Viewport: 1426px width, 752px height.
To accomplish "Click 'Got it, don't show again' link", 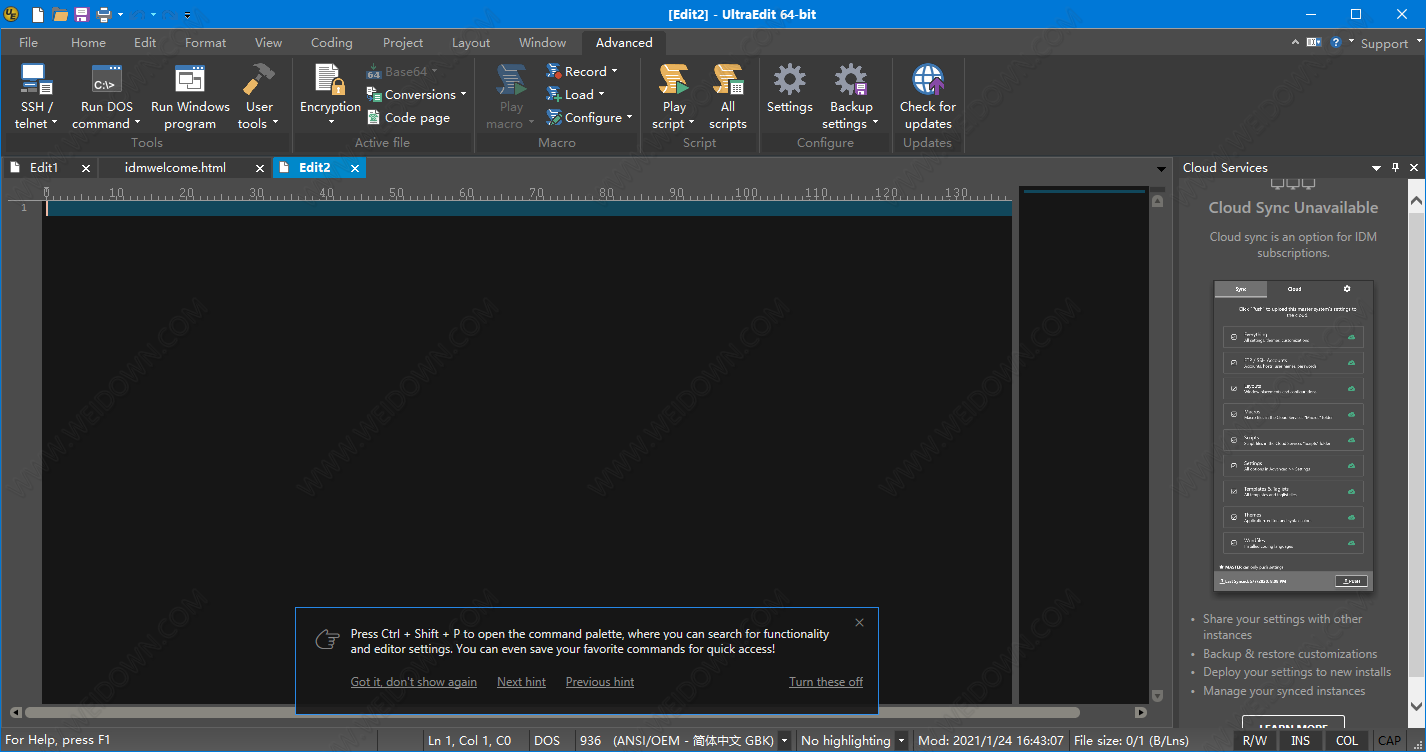I will click(413, 682).
